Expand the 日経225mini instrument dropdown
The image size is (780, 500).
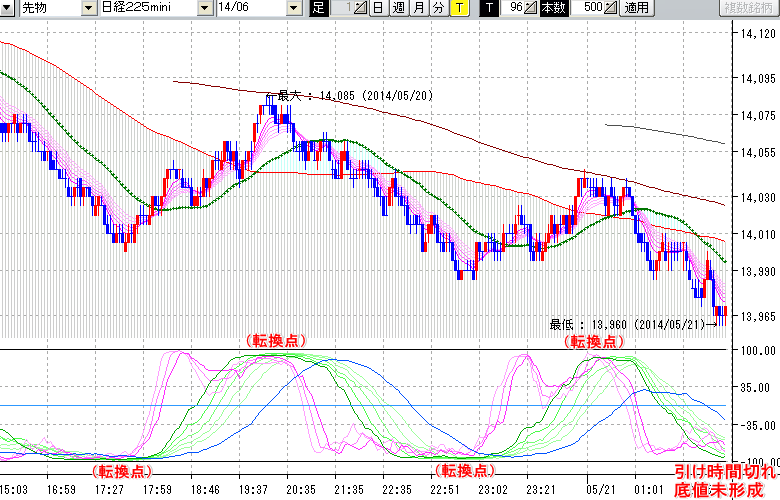(x=205, y=8)
